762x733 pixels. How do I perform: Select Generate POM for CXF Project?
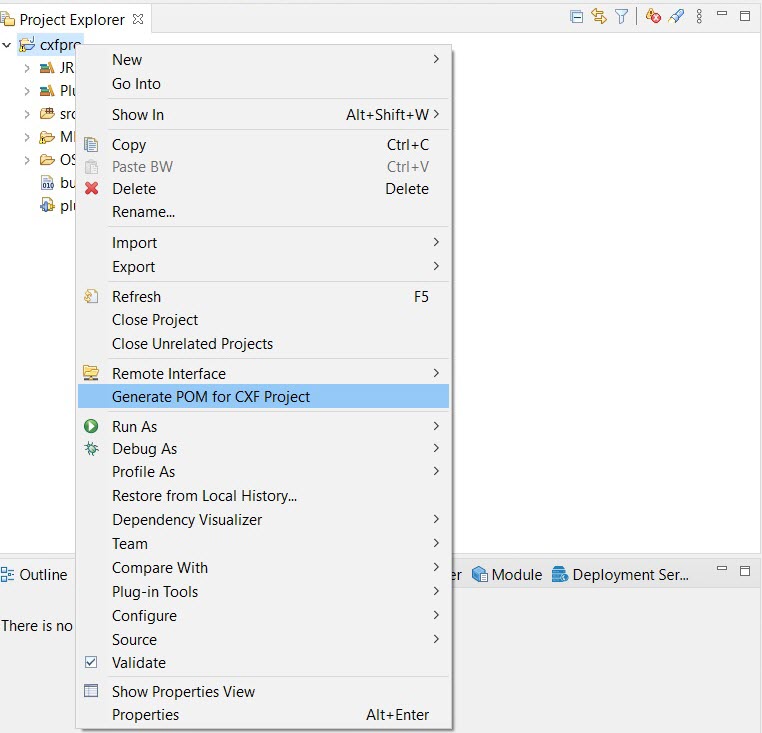coord(211,396)
